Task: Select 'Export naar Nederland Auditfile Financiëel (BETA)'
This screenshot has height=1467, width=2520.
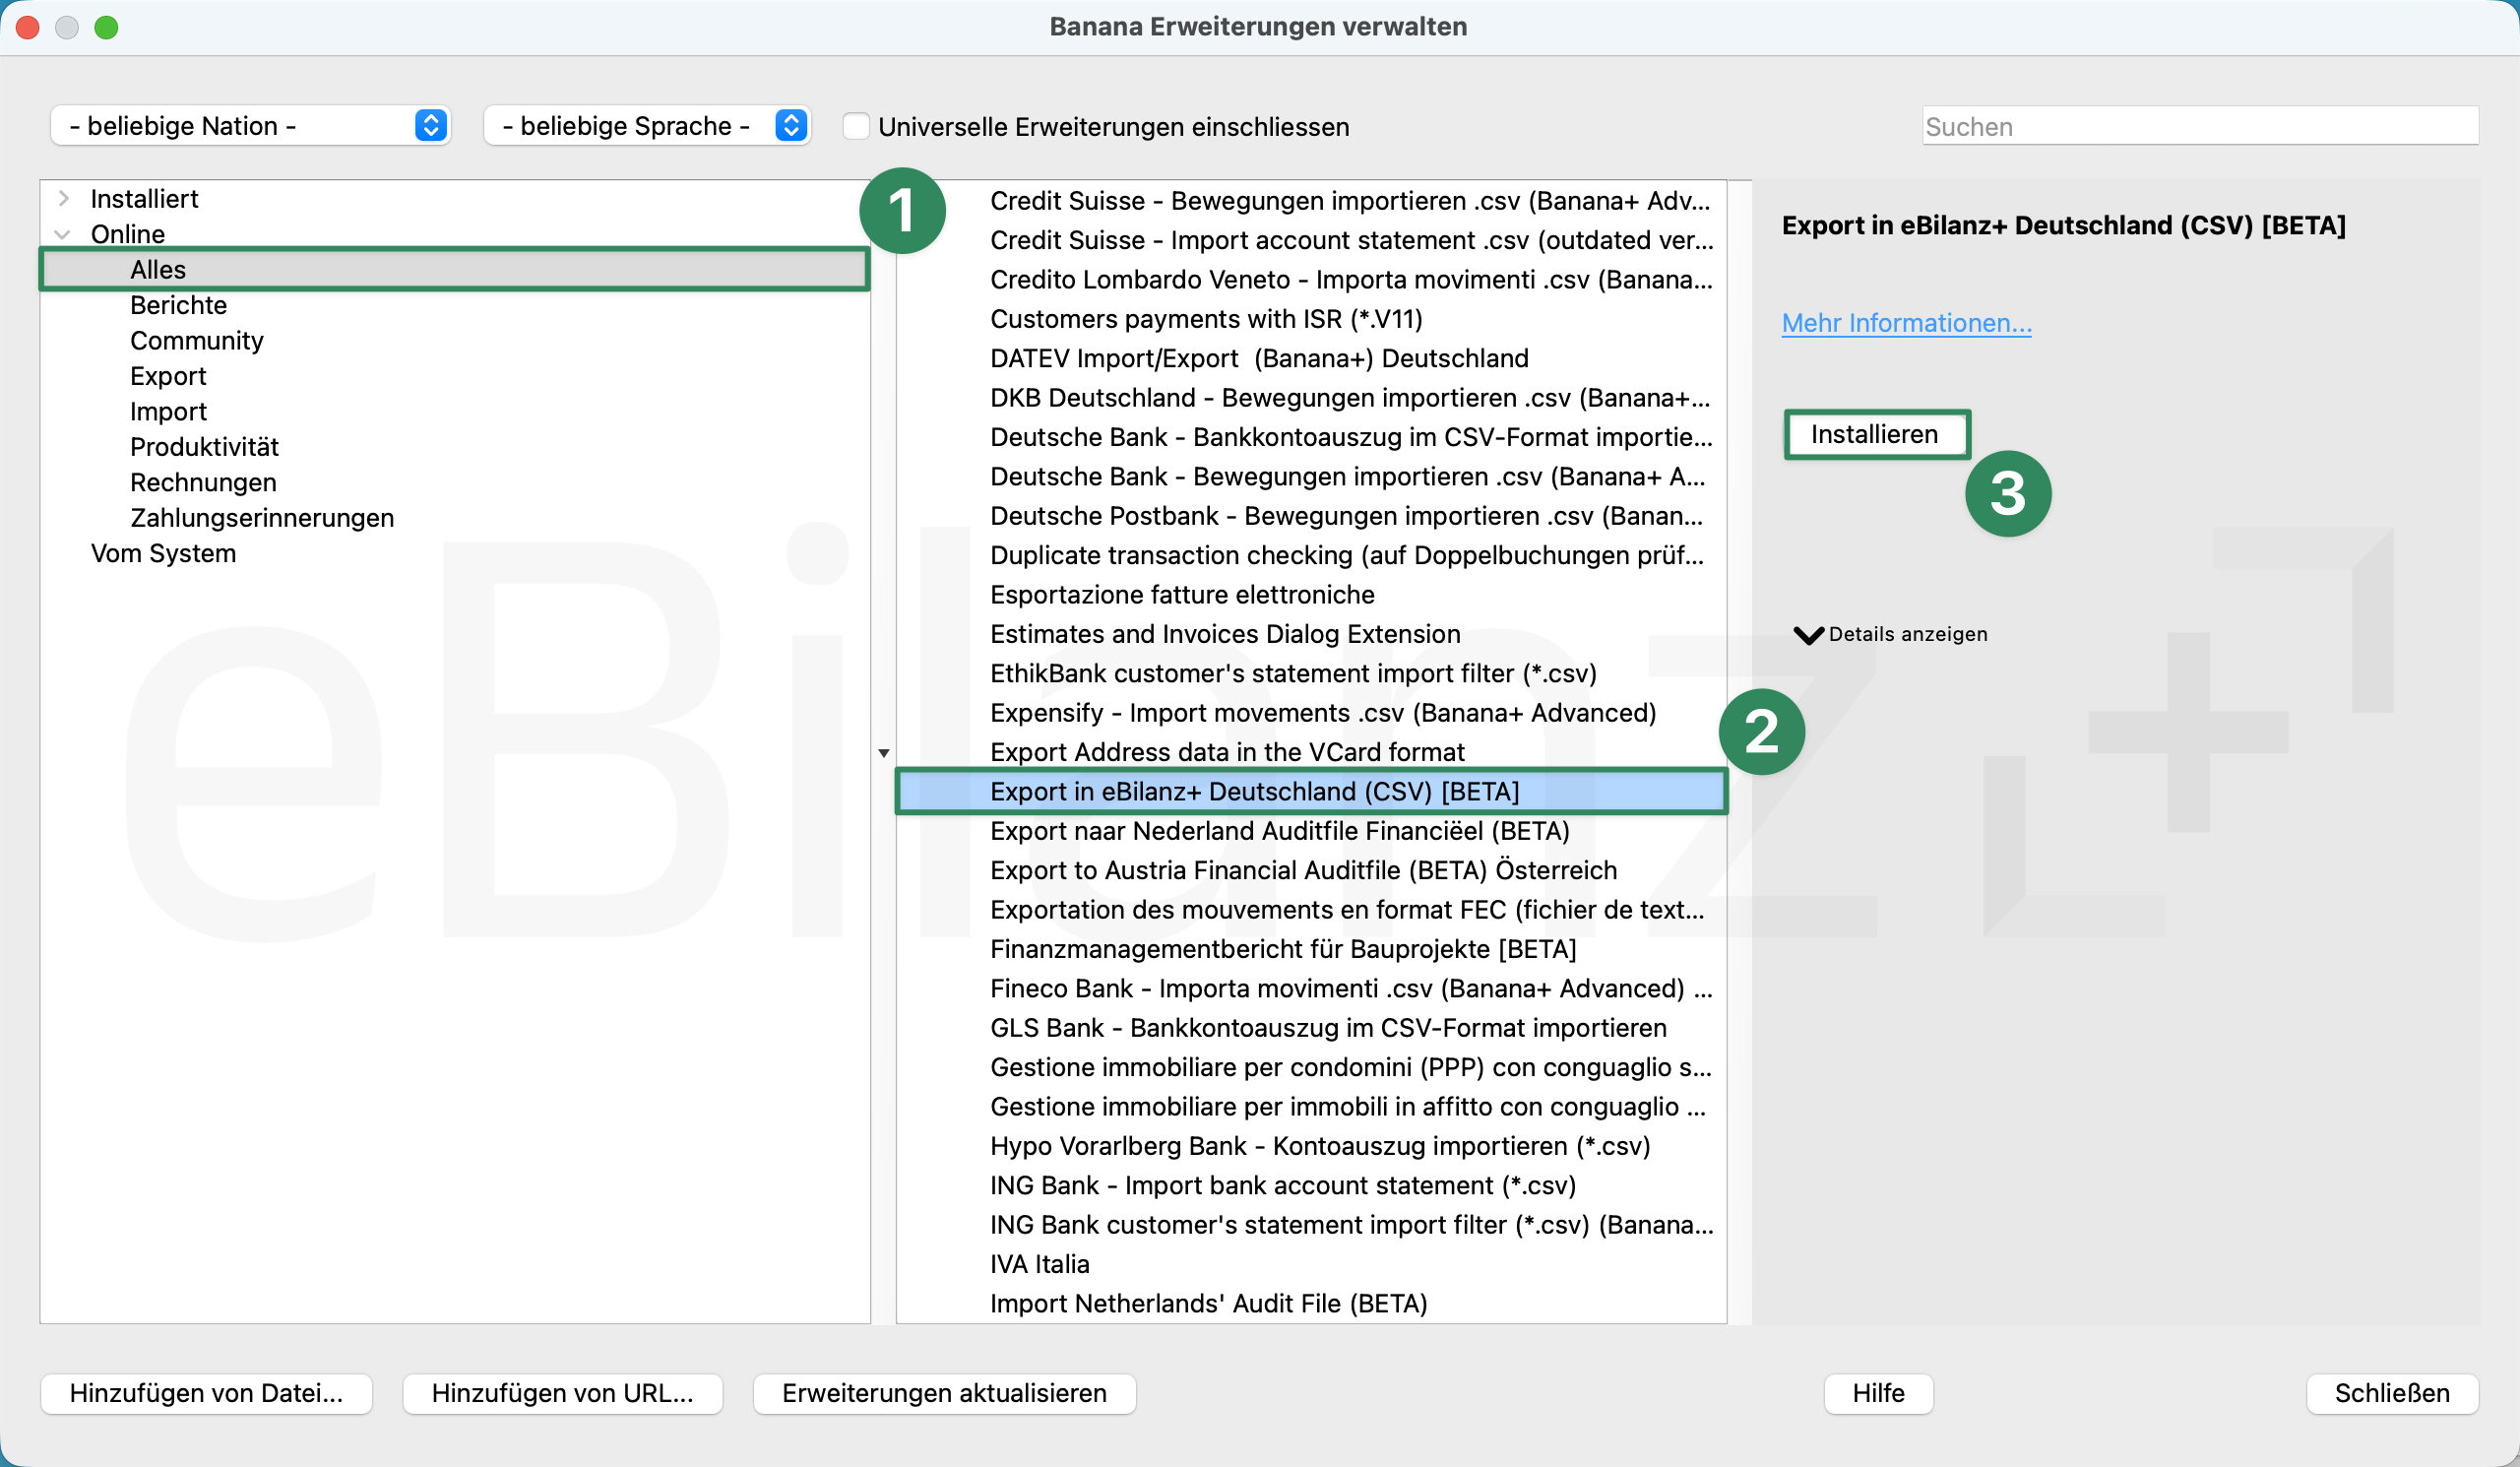Action: coord(1311,830)
